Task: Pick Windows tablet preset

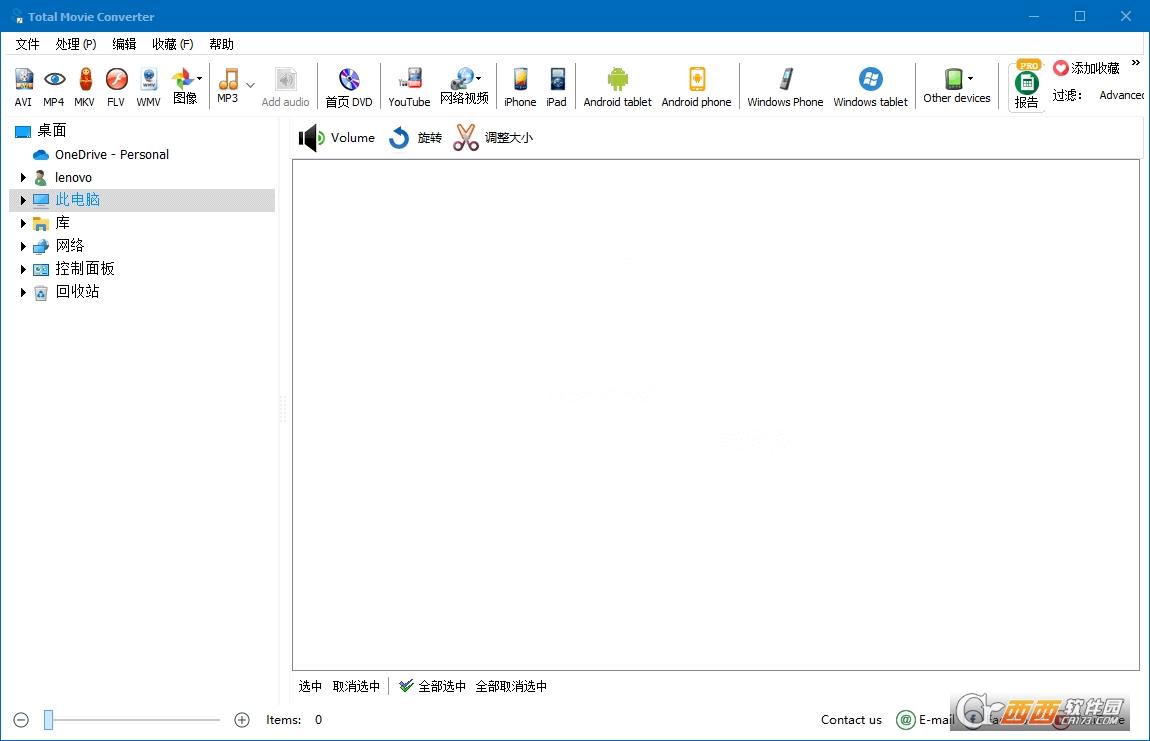Action: (871, 87)
